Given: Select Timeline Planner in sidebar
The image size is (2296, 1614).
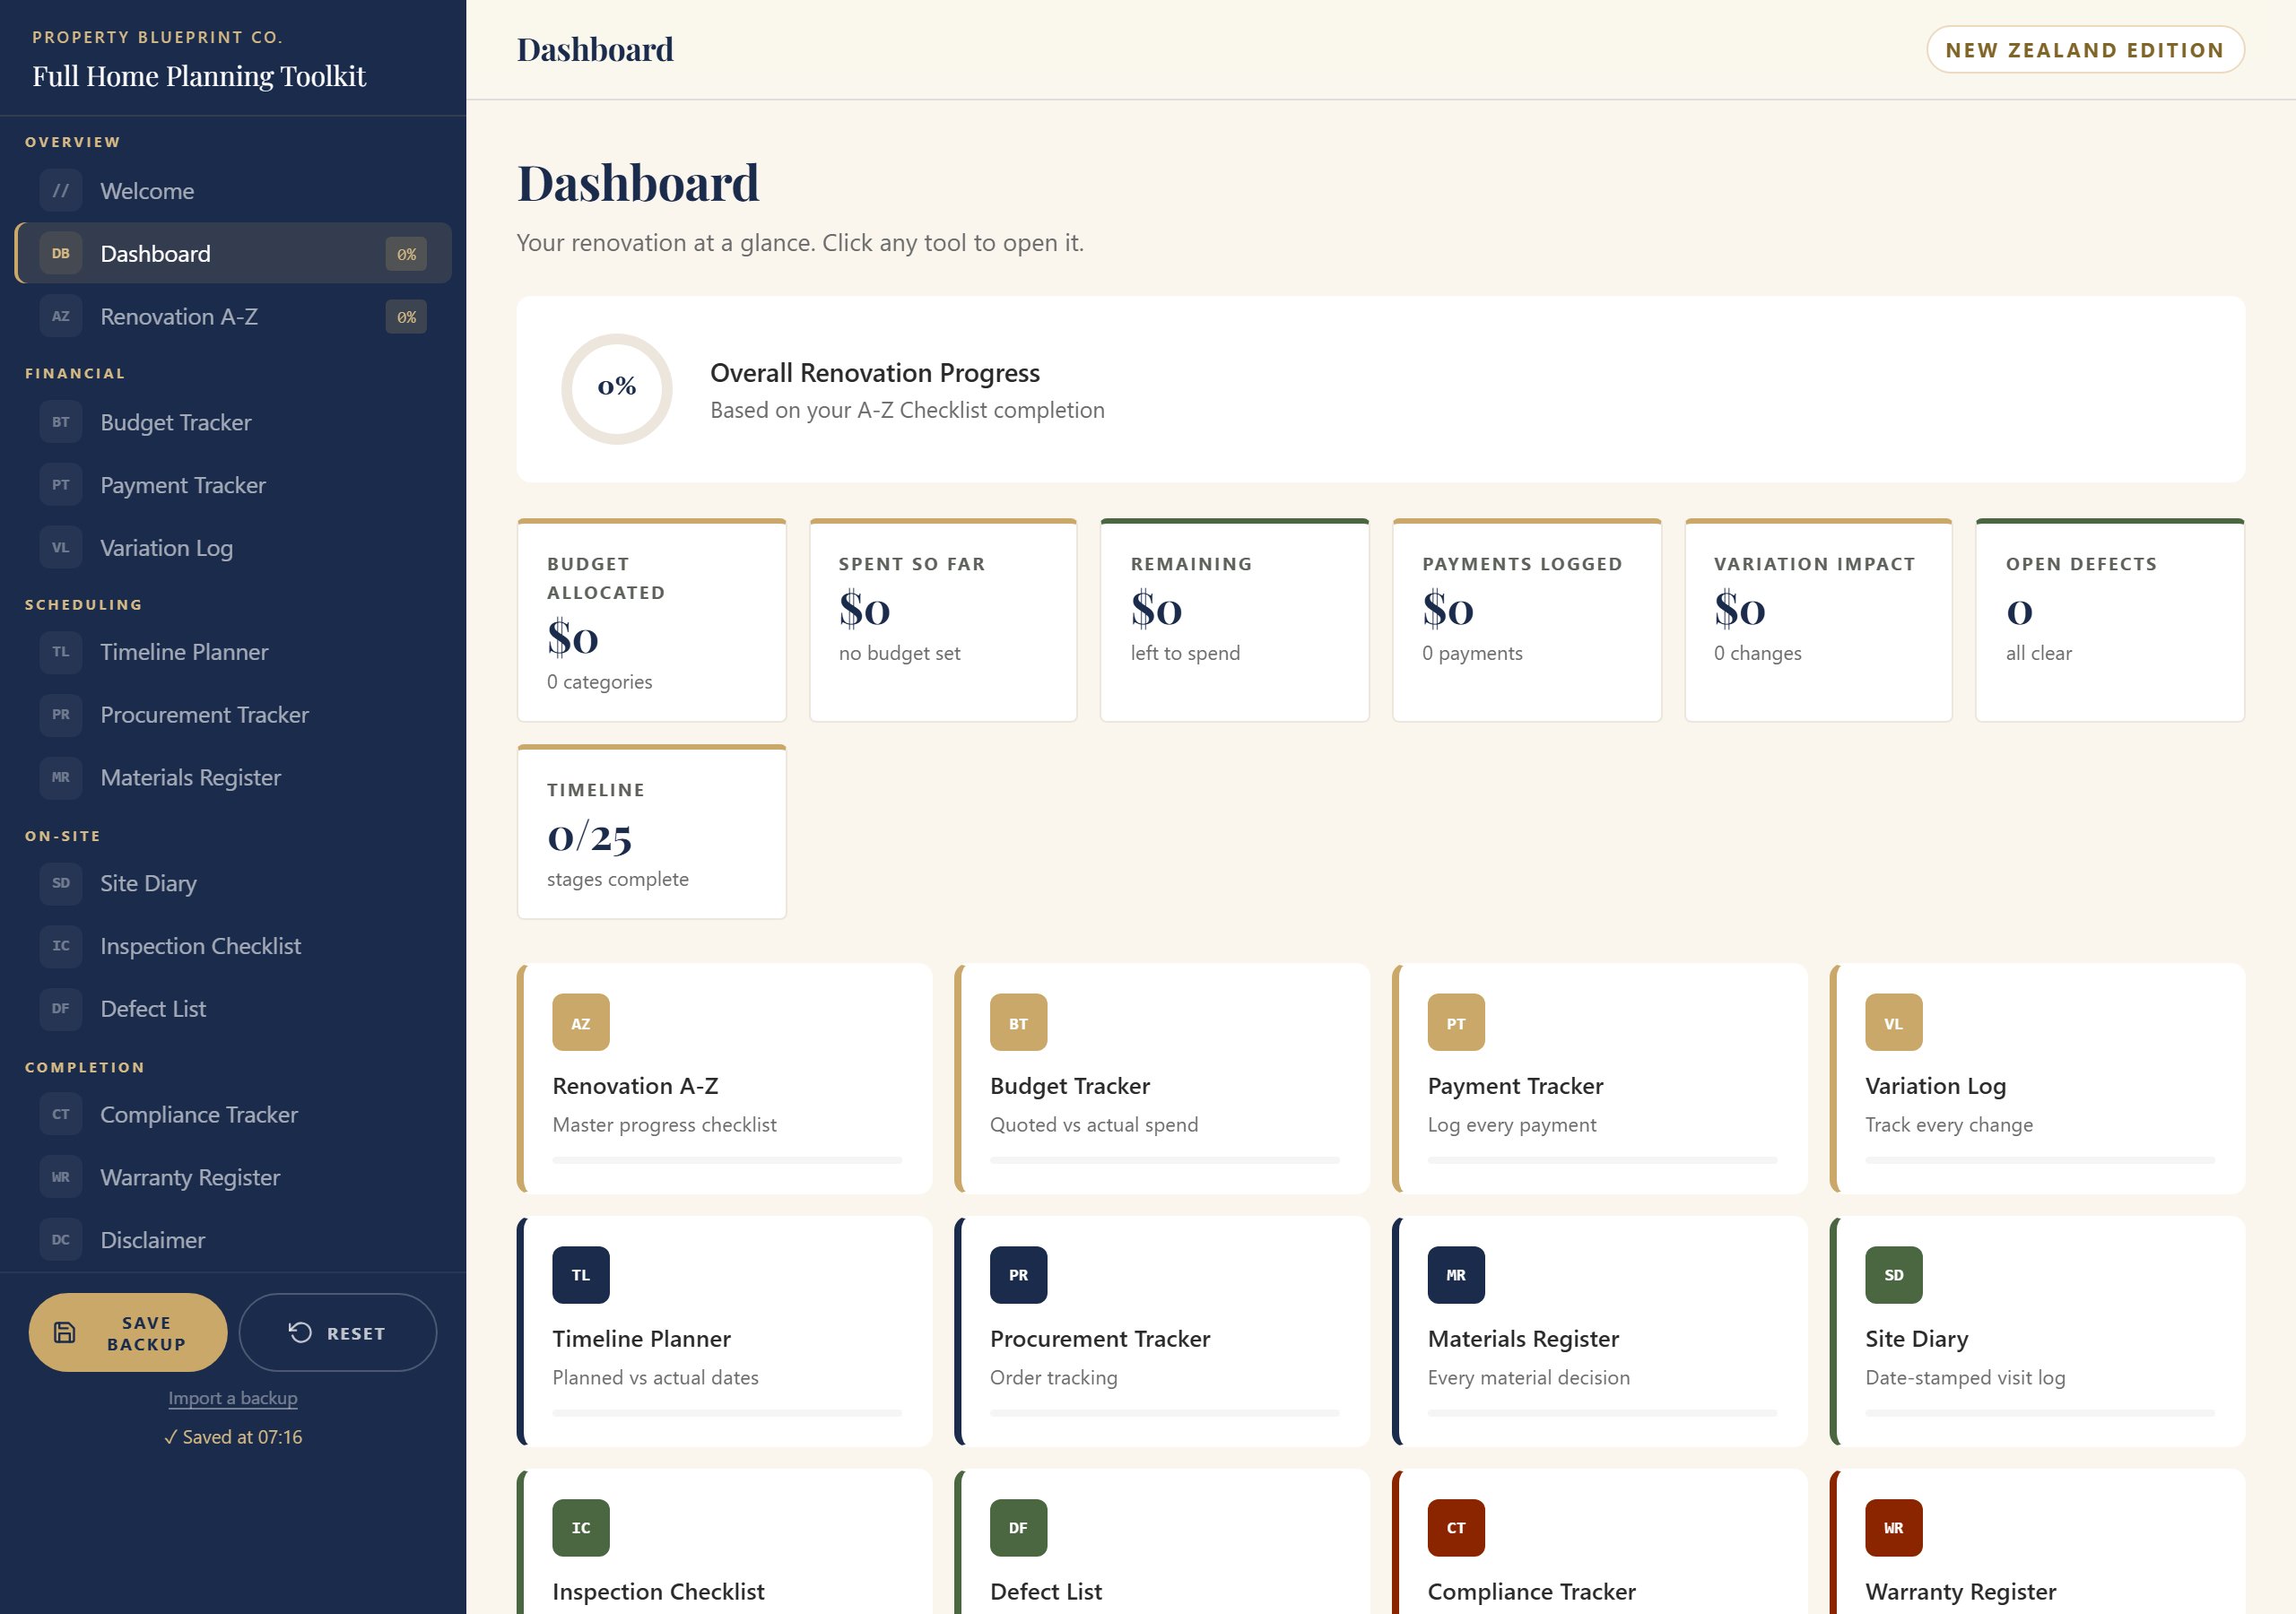Looking at the screenshot, I should click(233, 652).
